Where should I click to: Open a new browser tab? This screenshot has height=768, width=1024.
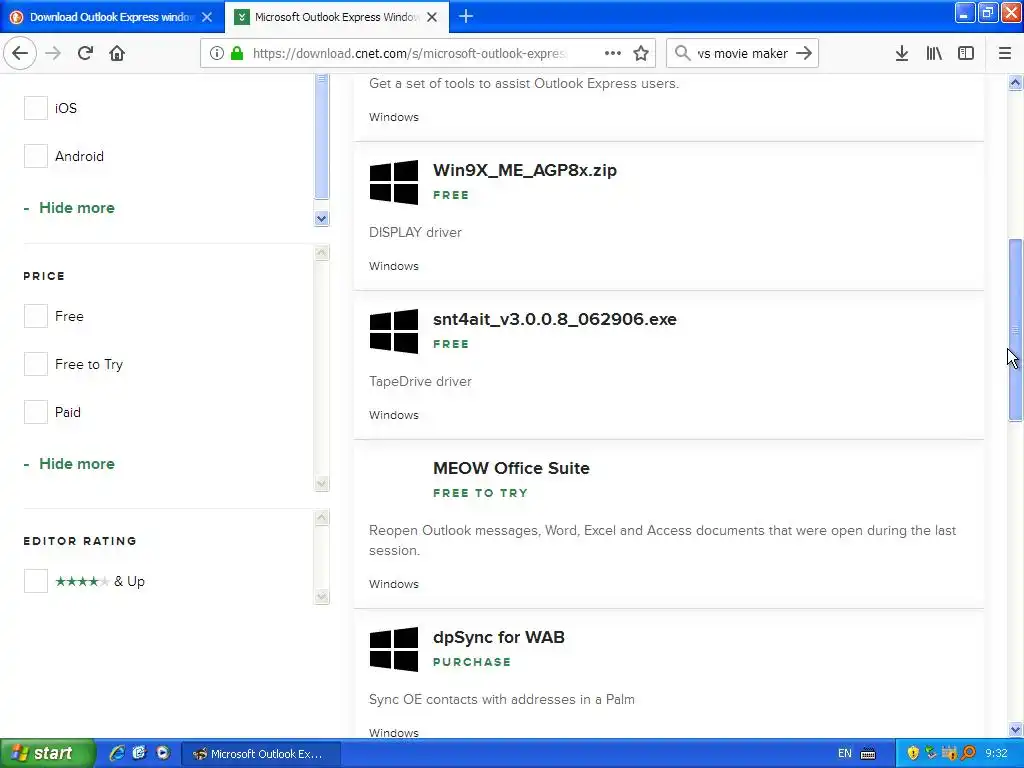tap(466, 16)
